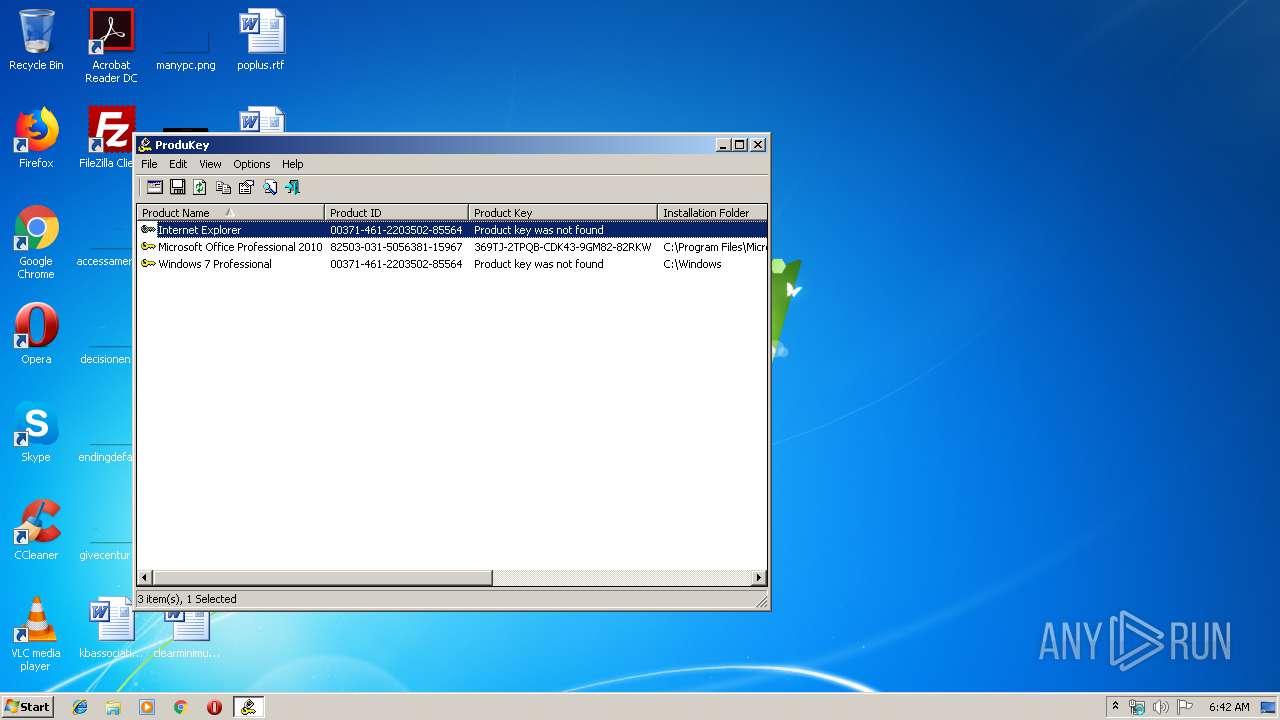Click the Find toolbar icon
Screen dimensions: 1280x720
269,187
